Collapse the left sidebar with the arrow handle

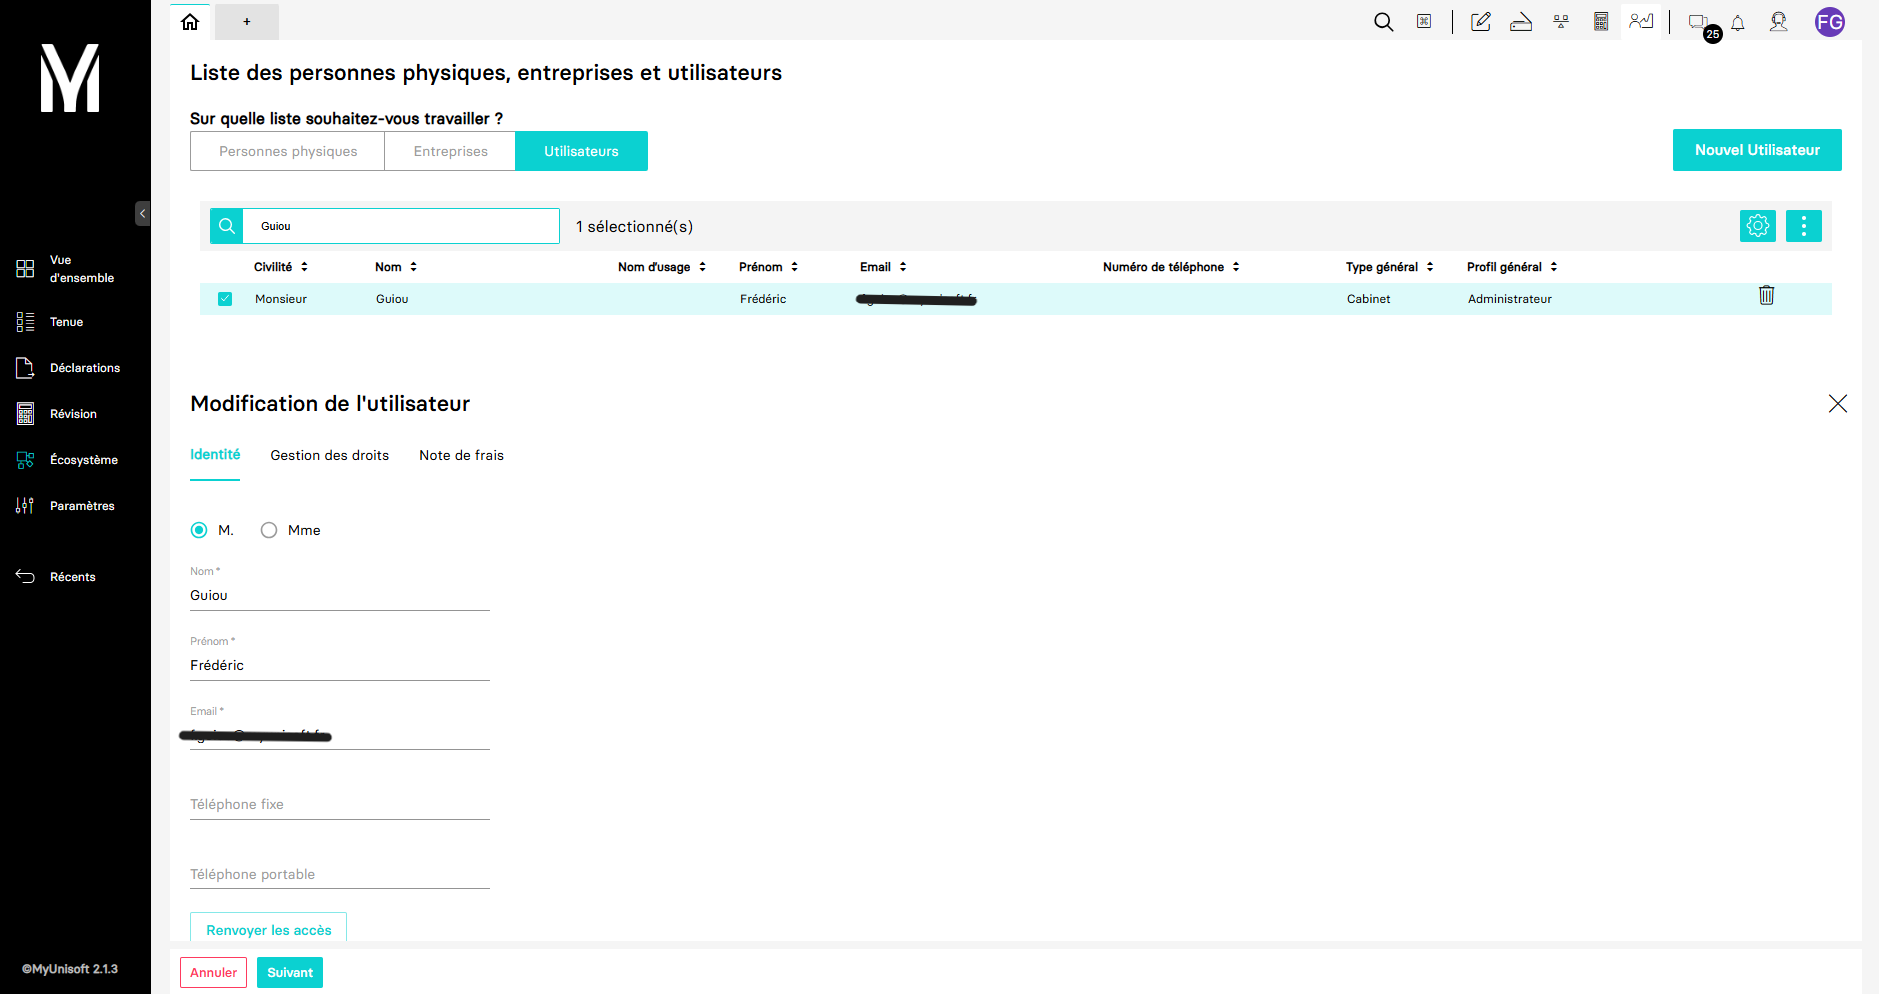(x=143, y=213)
